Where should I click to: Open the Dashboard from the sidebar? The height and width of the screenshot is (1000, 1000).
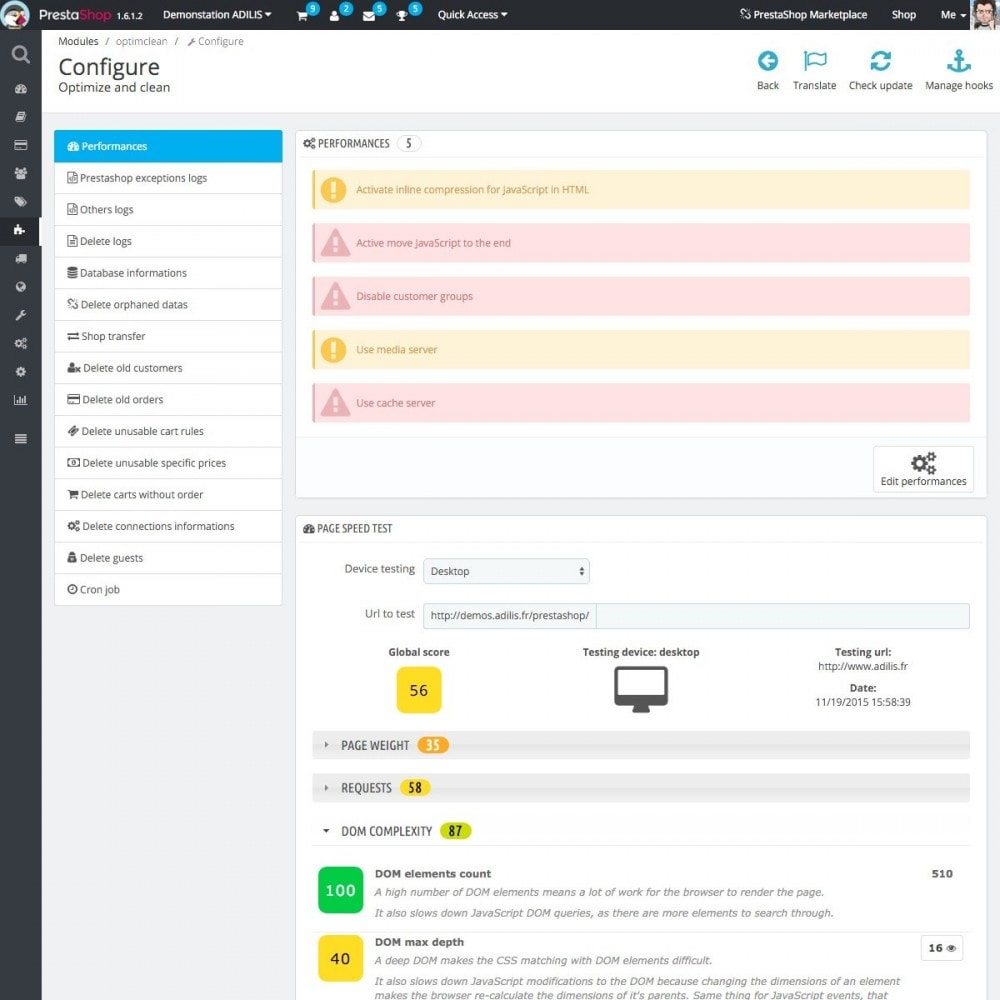(20, 89)
